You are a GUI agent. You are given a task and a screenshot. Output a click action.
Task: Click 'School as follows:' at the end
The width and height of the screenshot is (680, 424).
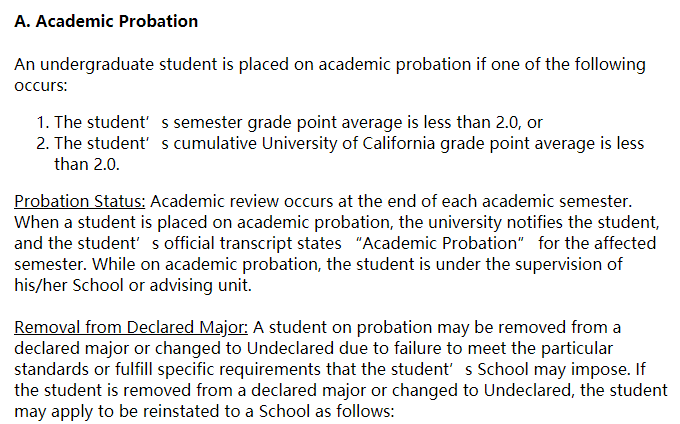tap(327, 411)
